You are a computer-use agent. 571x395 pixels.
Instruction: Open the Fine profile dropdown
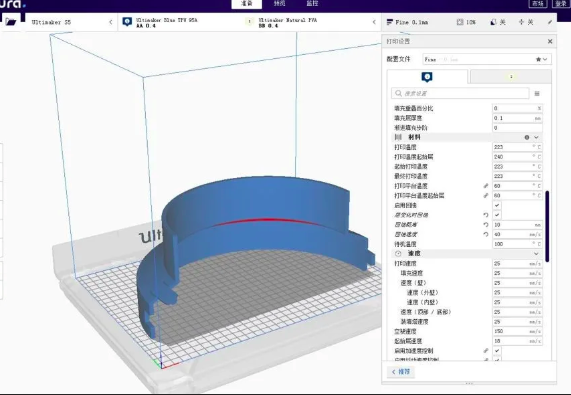(487, 59)
